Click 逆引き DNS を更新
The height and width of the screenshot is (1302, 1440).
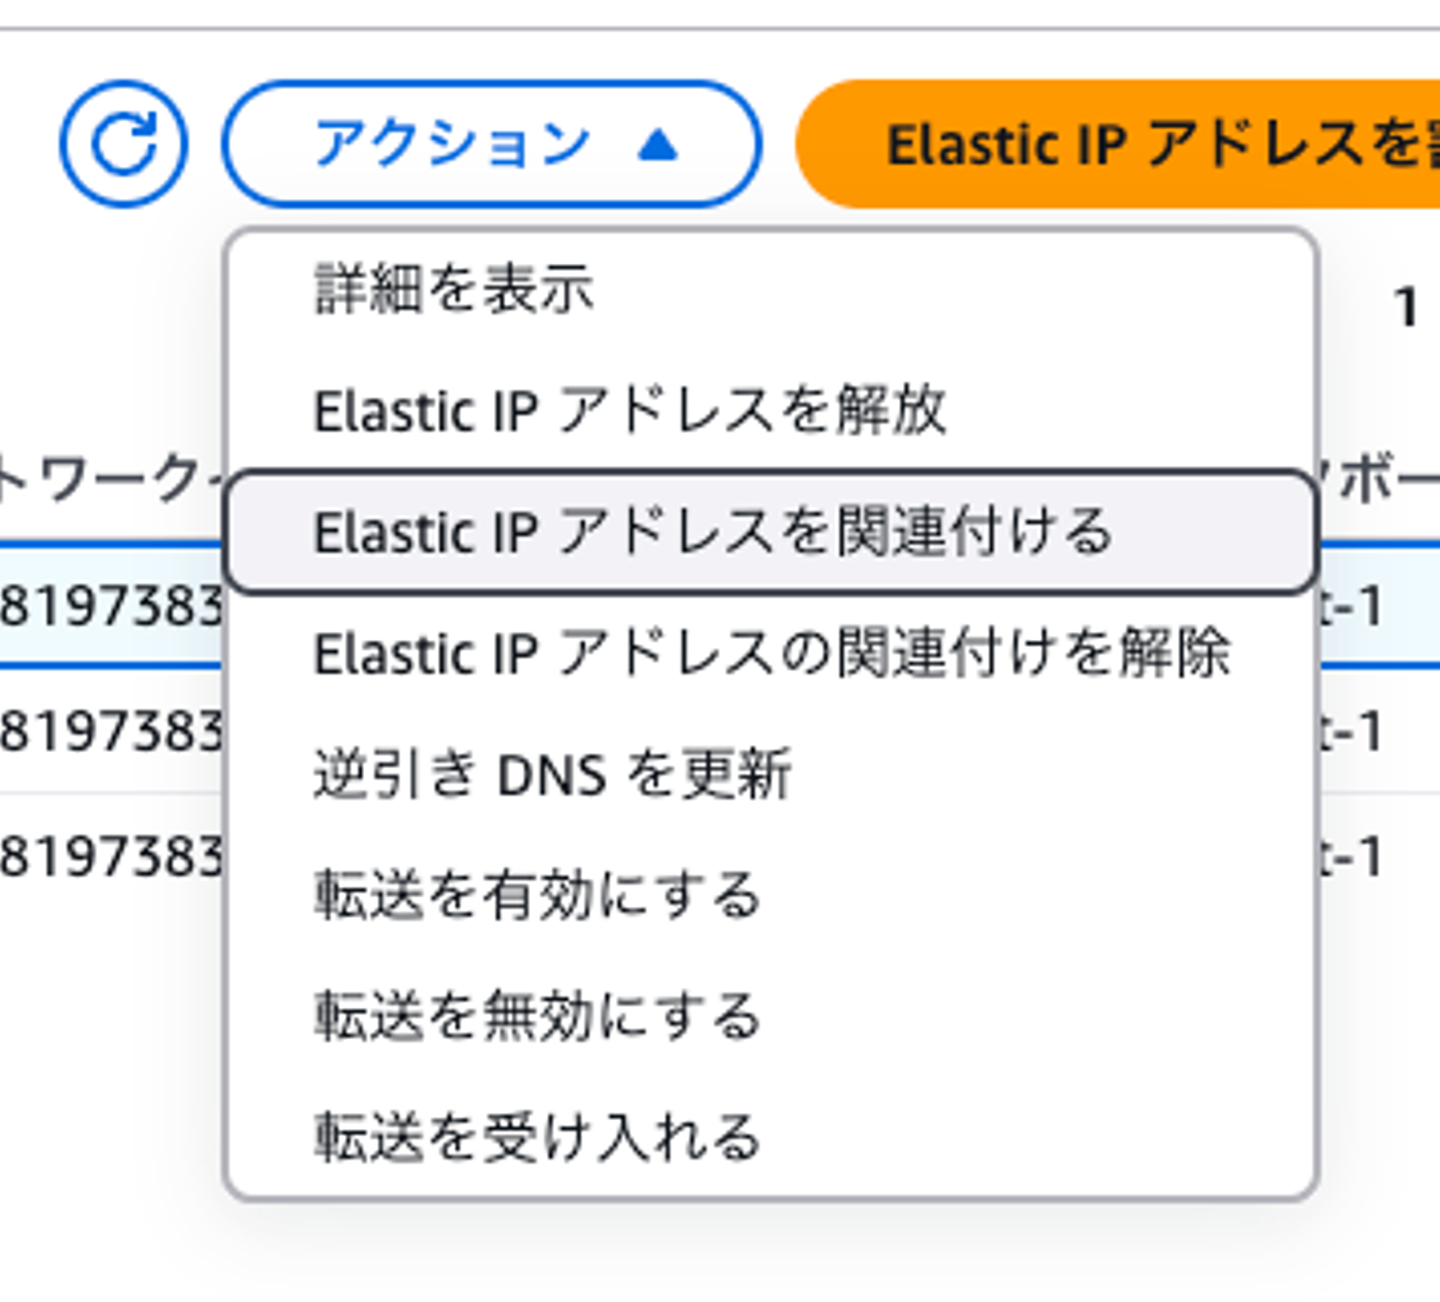point(552,774)
